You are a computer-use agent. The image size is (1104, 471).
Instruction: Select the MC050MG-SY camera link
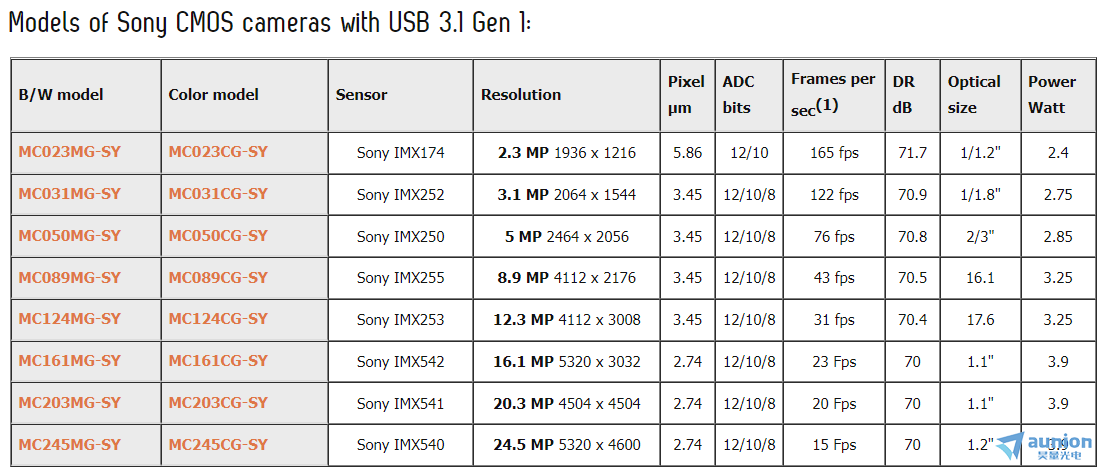coord(70,235)
